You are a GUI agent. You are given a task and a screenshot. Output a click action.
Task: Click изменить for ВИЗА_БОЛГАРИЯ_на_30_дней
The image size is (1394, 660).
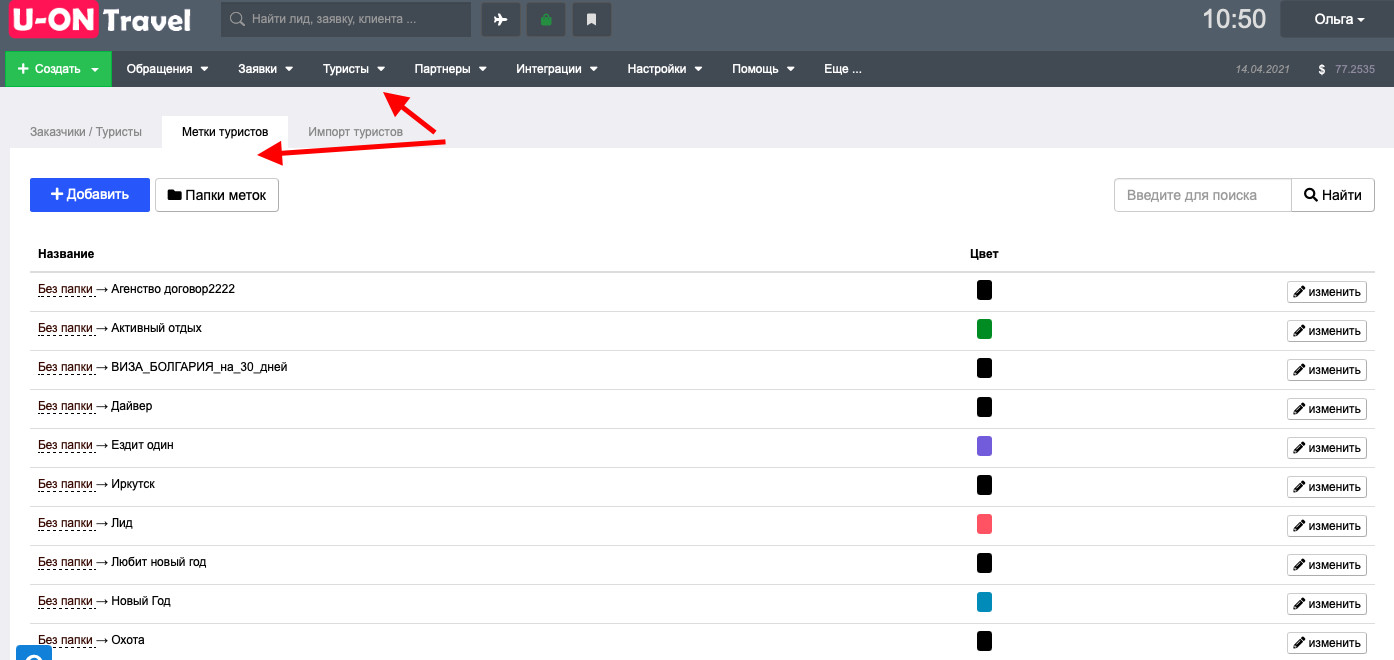point(1327,370)
